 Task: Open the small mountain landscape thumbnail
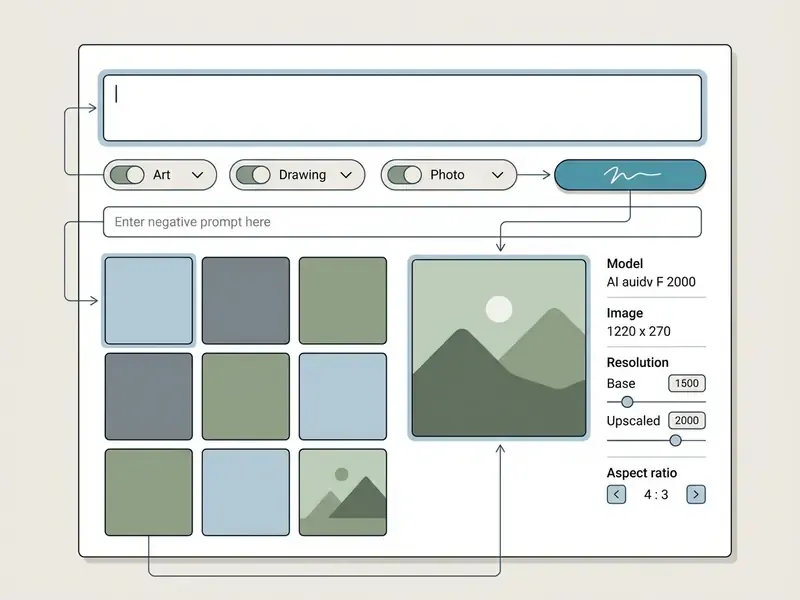point(343,492)
